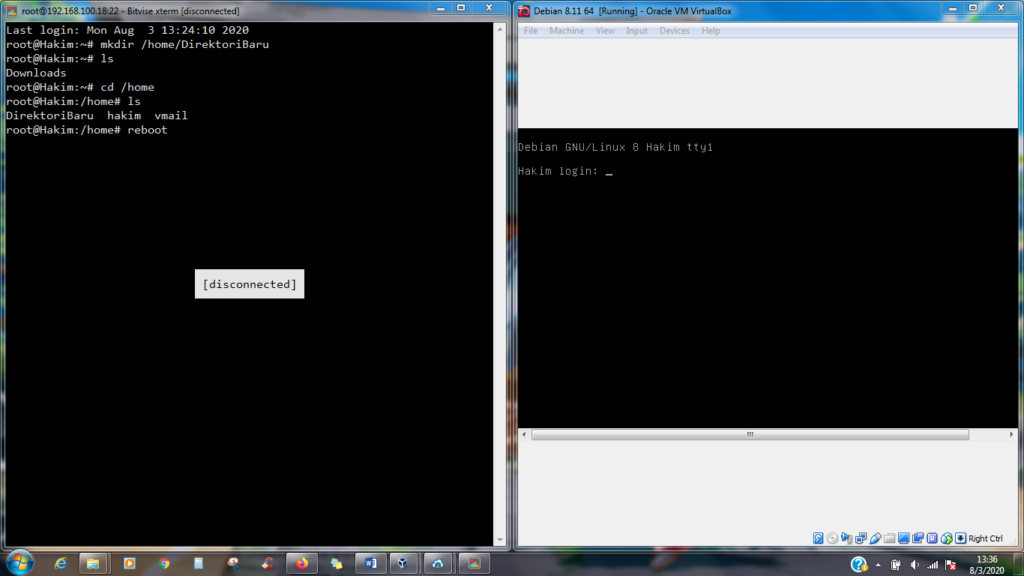Click the xterm scrollbar down arrow
The height and width of the screenshot is (576, 1024).
click(500, 540)
